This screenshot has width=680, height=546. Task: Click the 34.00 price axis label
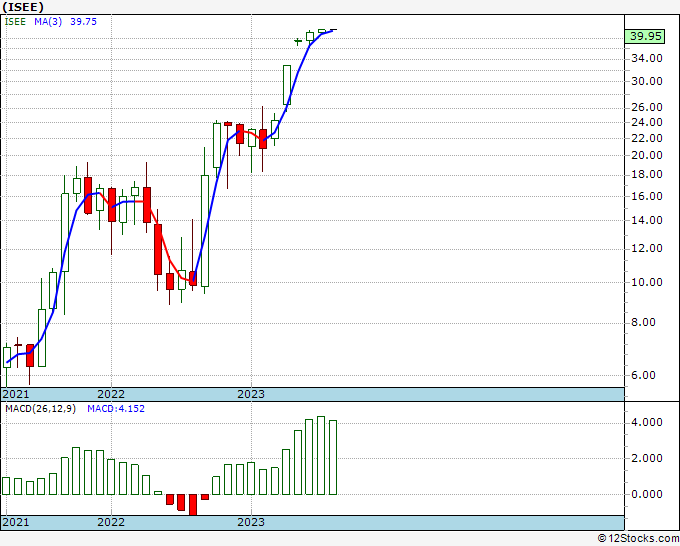point(647,58)
